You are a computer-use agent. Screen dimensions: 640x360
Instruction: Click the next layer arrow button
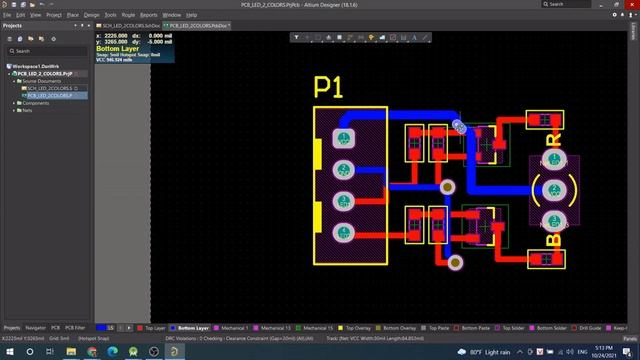(129, 328)
